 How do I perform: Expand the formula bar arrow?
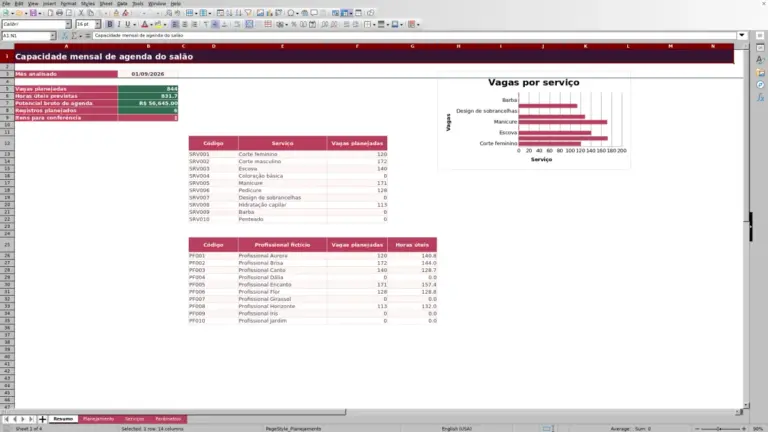[742, 35]
